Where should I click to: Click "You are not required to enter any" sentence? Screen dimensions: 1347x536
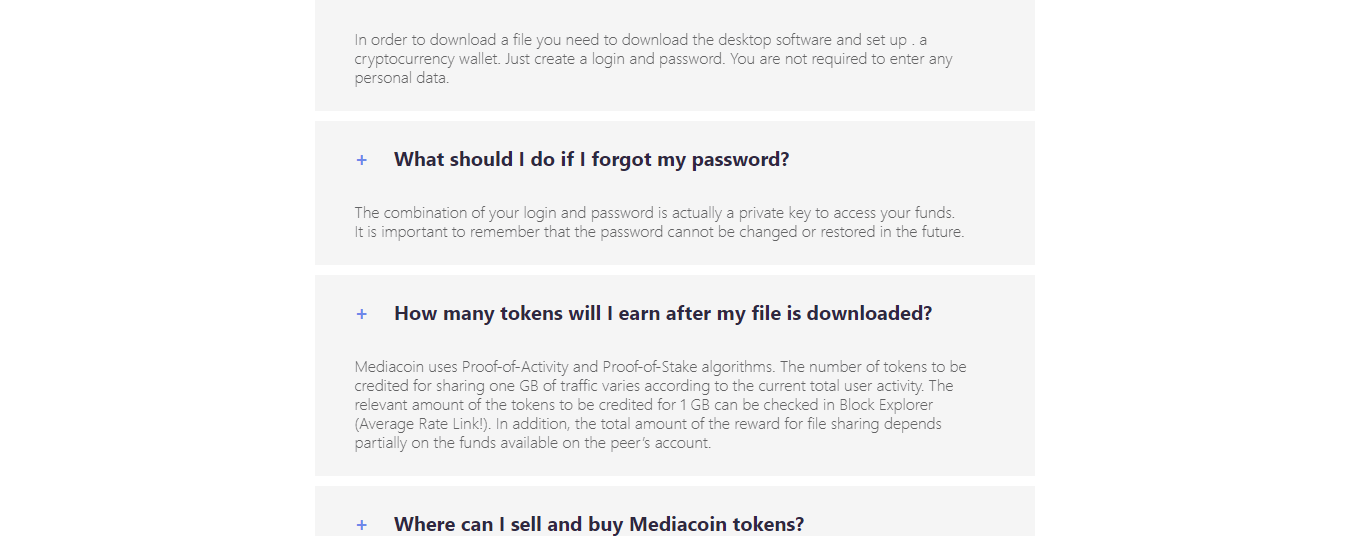click(x=841, y=59)
